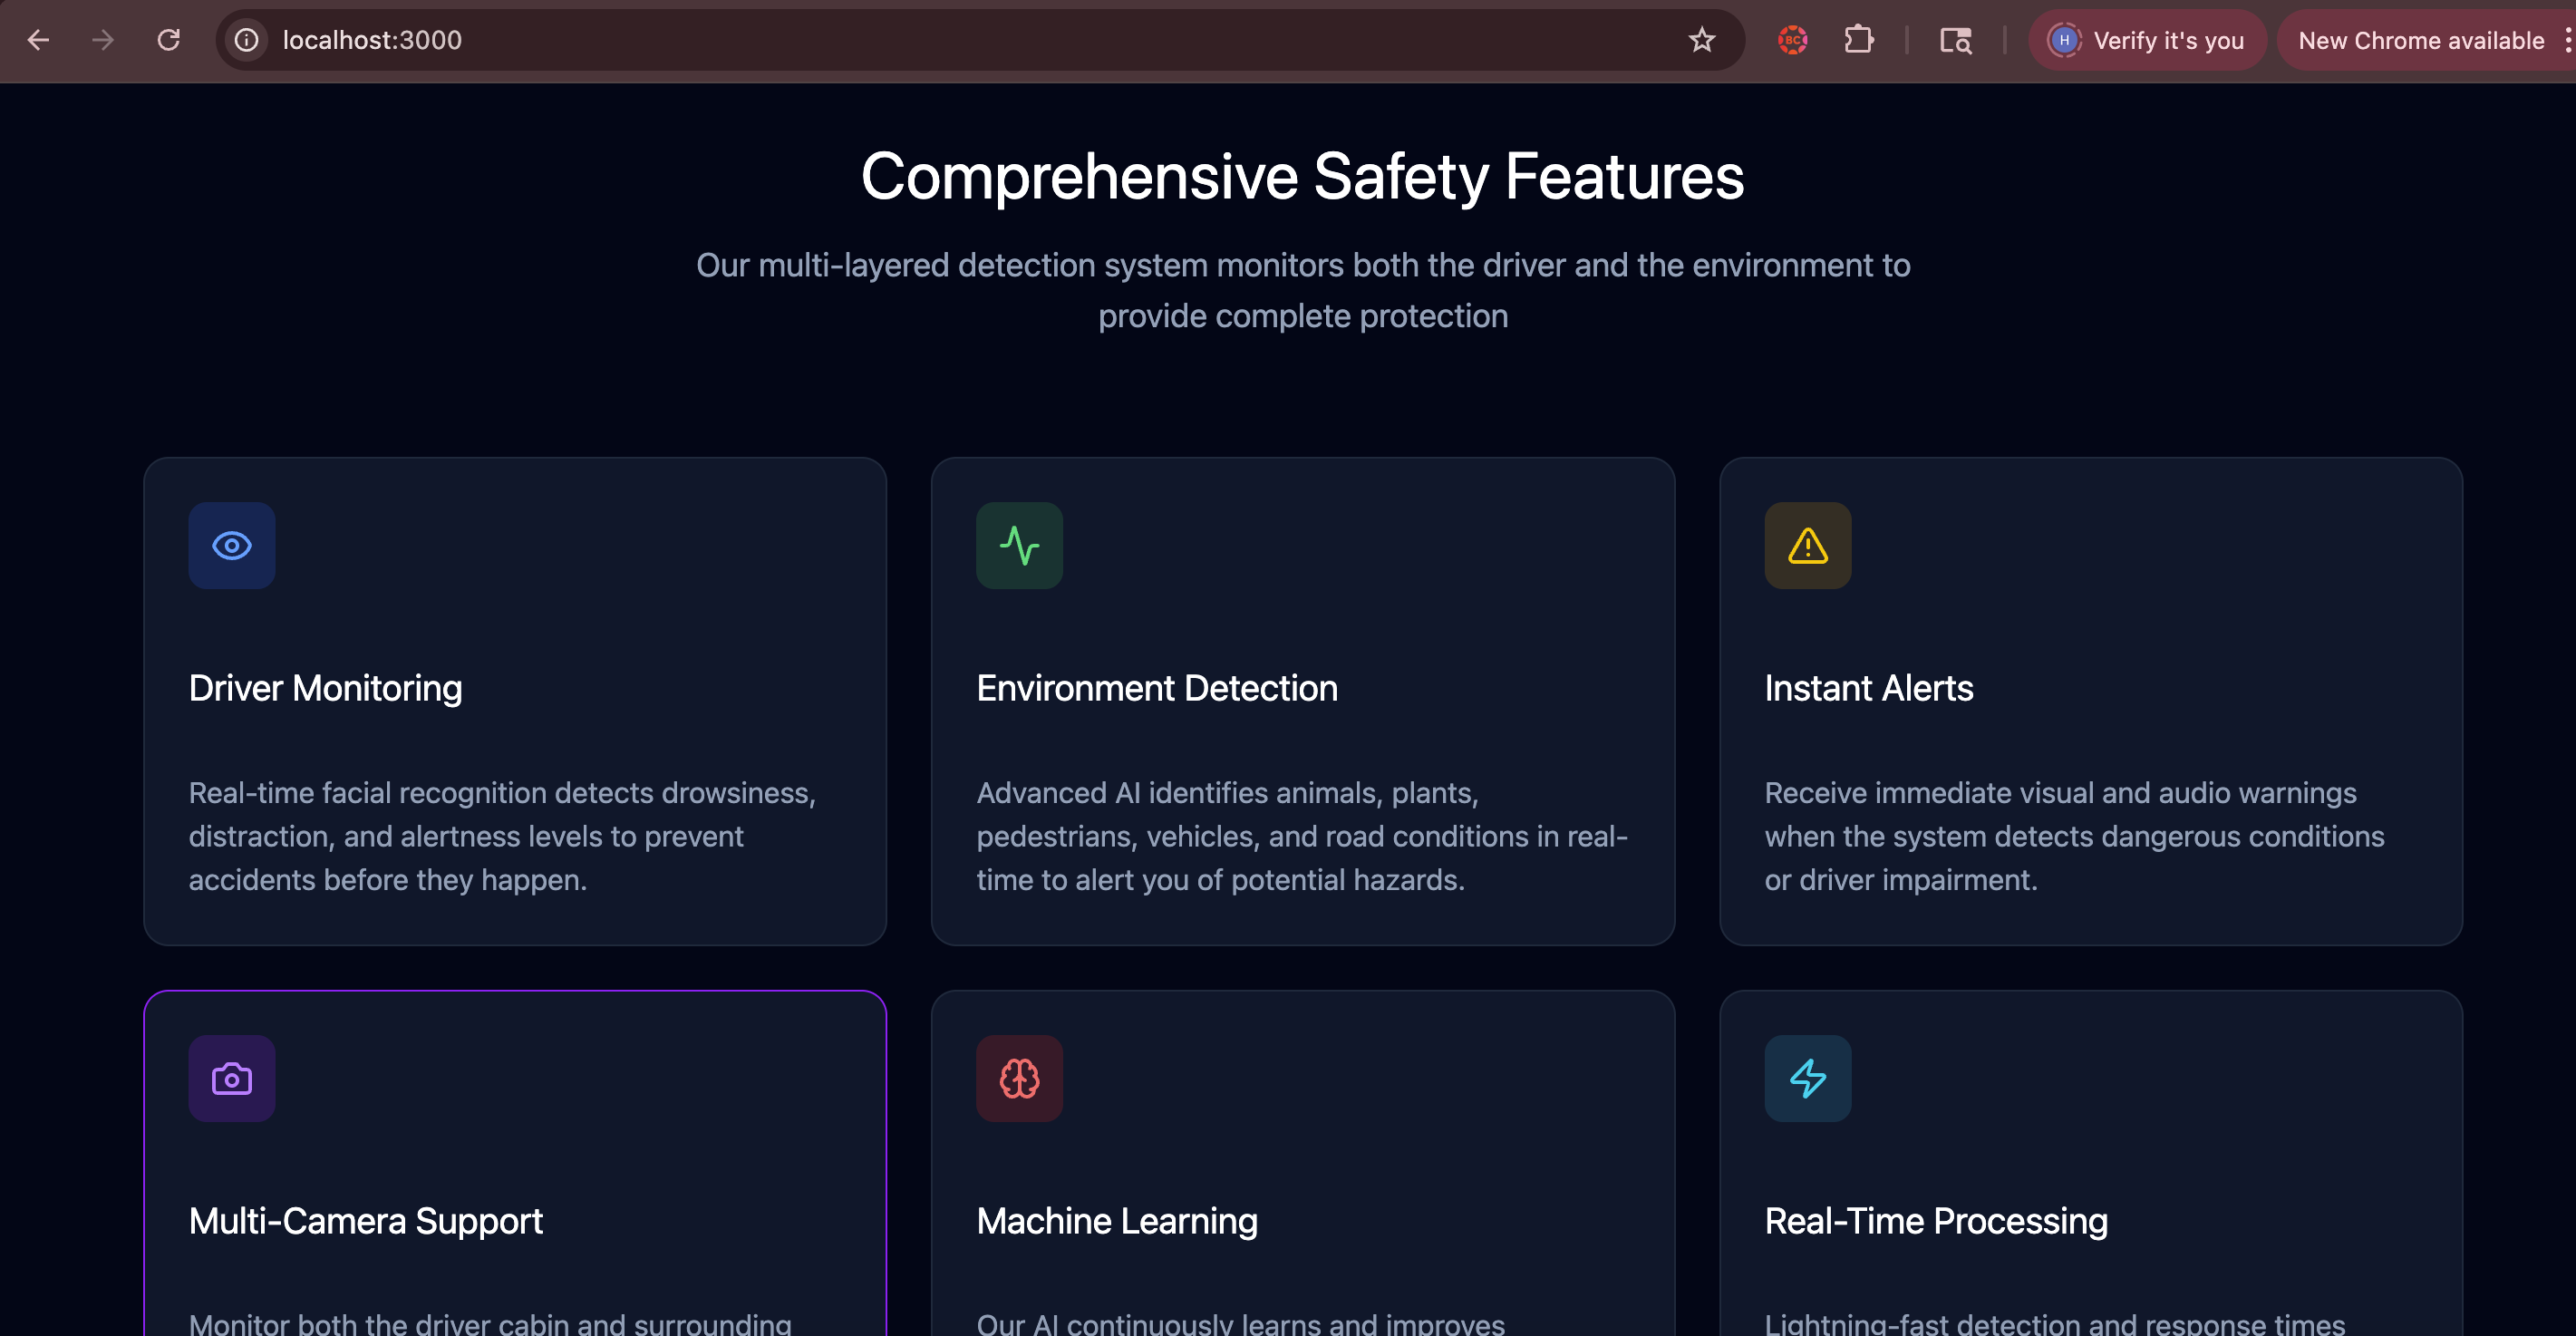Click the forward navigation arrow

click(103, 40)
